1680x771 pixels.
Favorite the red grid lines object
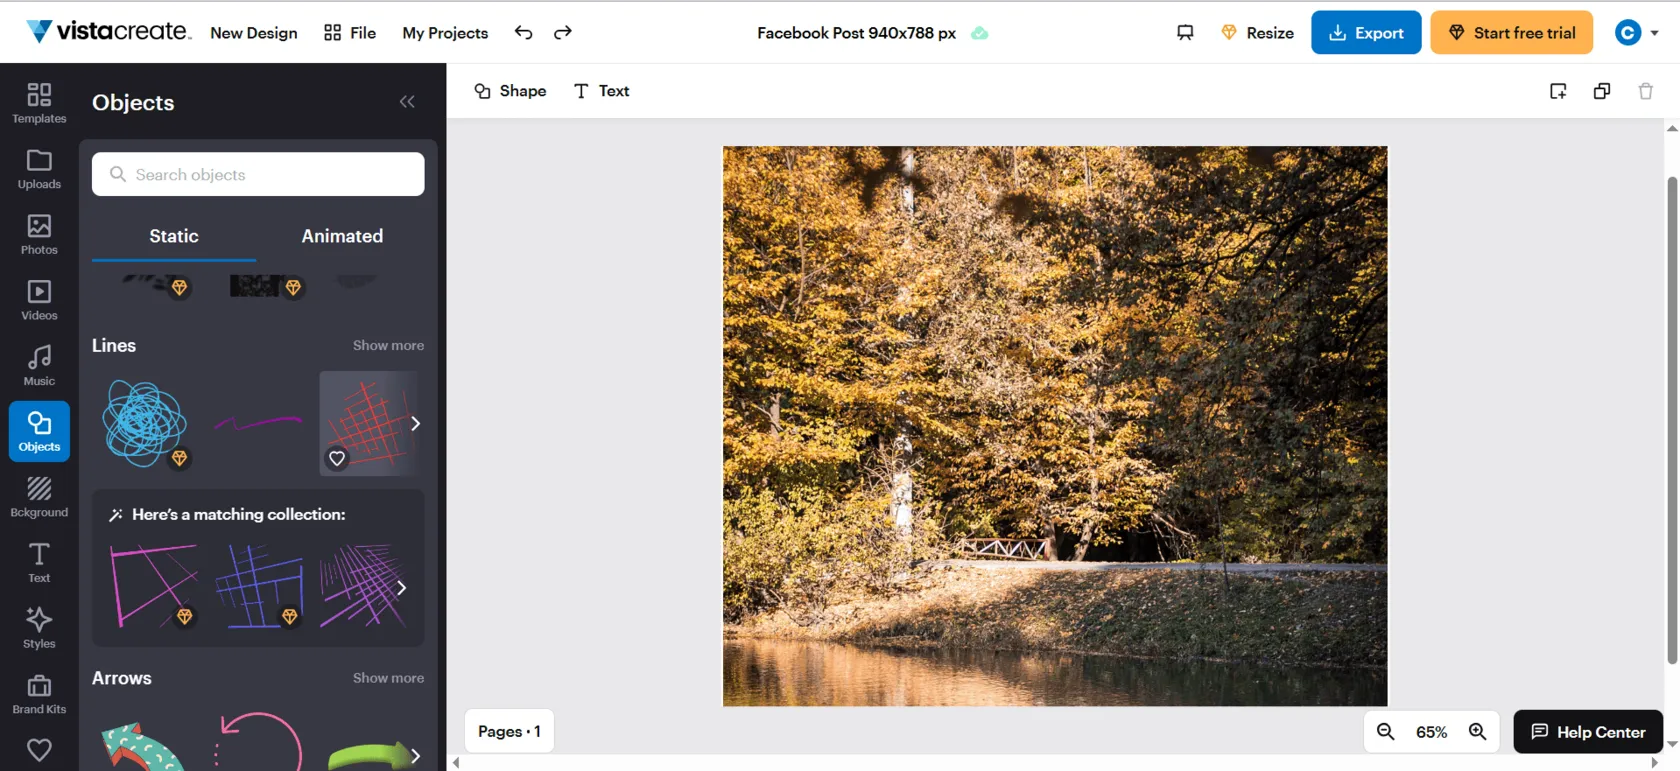[x=337, y=458]
